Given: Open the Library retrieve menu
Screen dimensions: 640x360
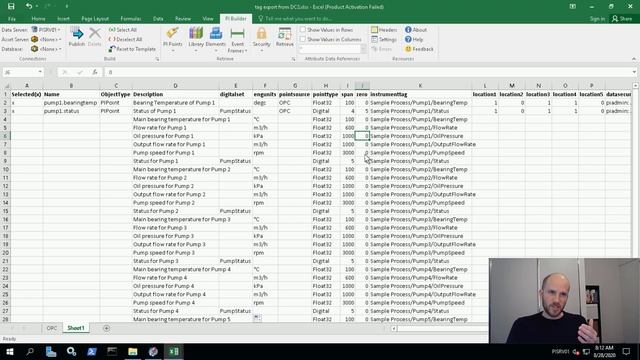Looking at the screenshot, I should point(196,40).
